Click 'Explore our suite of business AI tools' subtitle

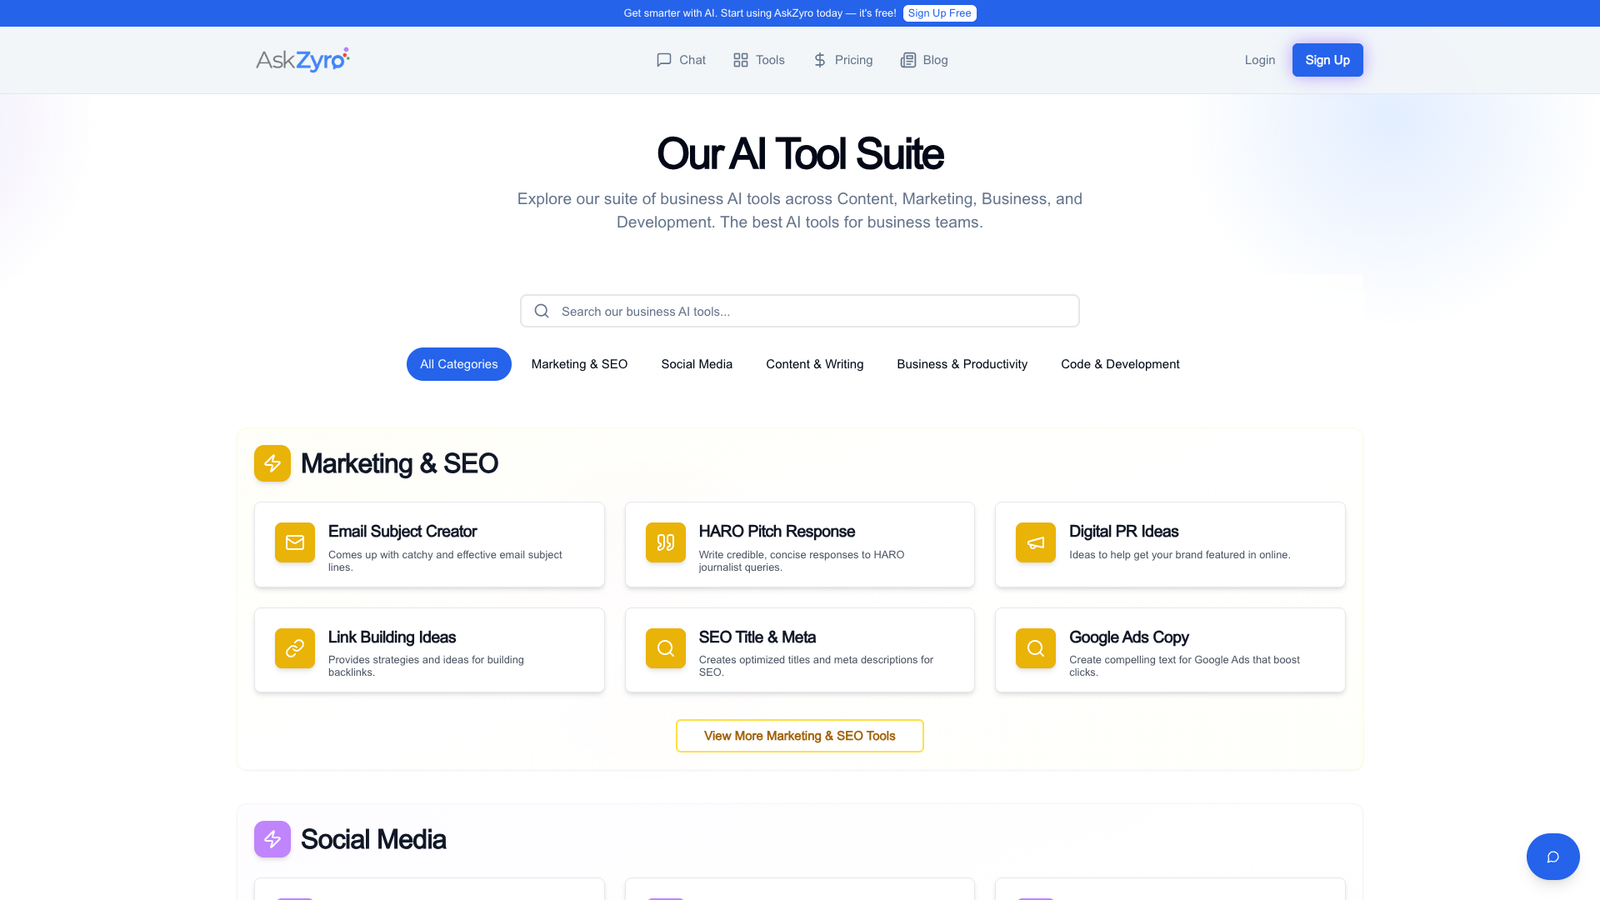coord(800,210)
